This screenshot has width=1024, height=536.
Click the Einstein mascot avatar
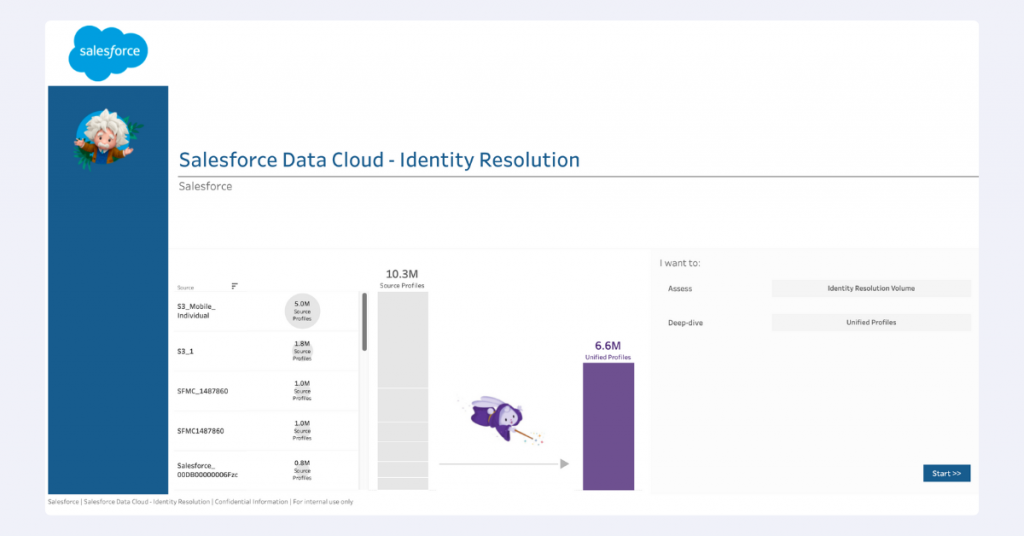point(107,139)
